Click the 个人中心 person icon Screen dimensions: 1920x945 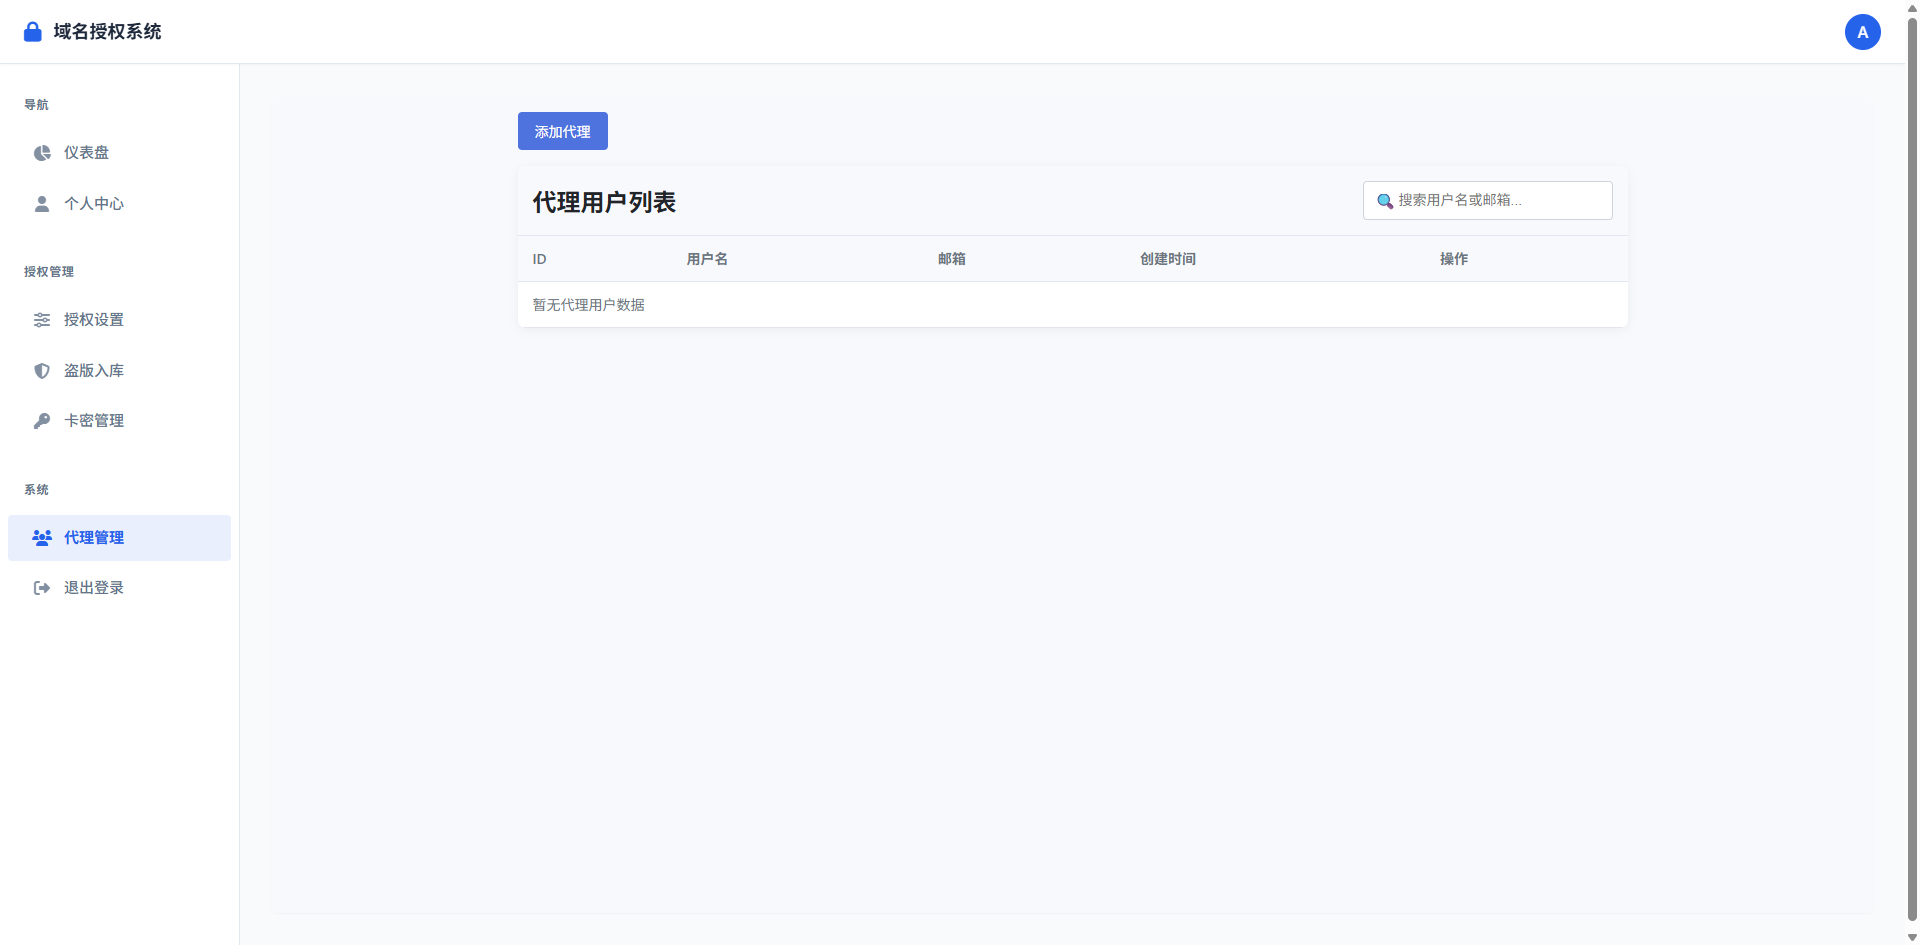tap(41, 204)
